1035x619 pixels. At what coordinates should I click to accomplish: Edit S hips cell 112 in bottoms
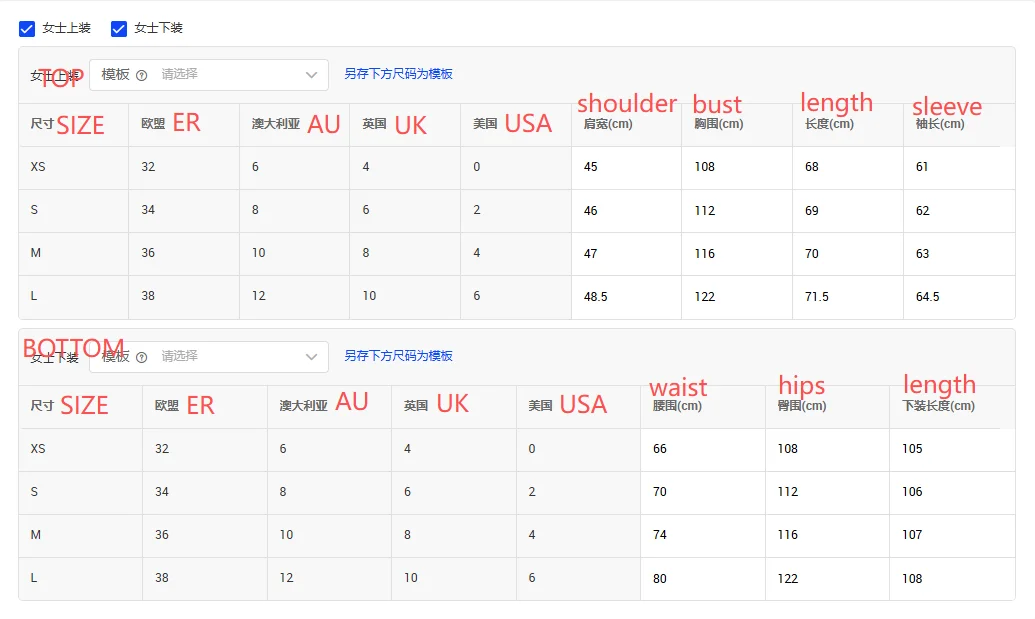click(x=826, y=492)
